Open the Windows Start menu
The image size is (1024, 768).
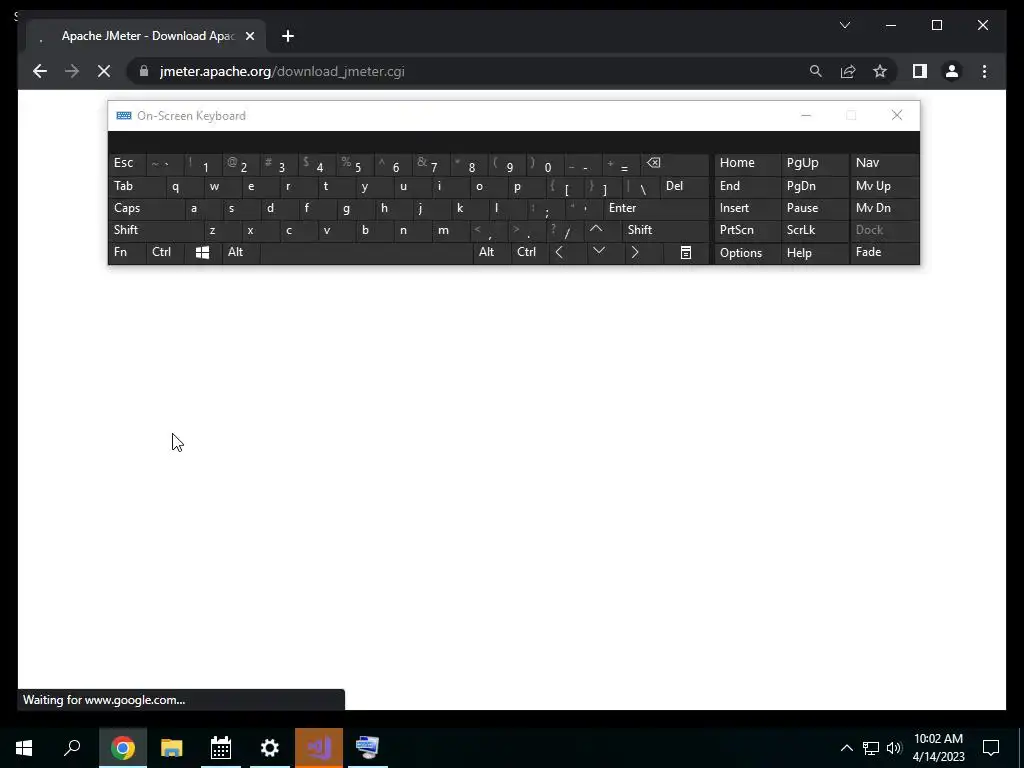(24, 748)
